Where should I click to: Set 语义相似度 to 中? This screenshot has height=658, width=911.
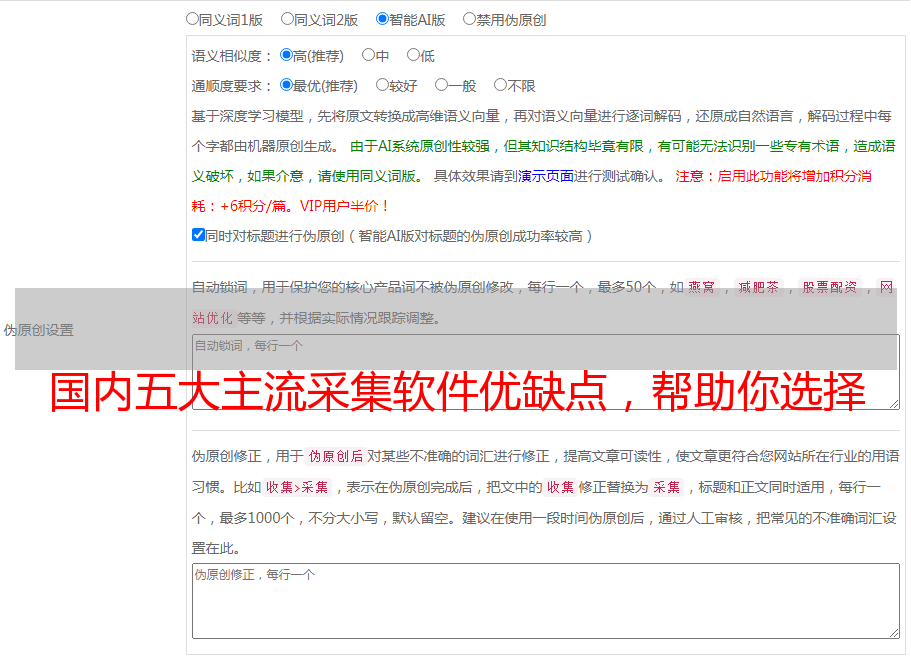point(368,55)
